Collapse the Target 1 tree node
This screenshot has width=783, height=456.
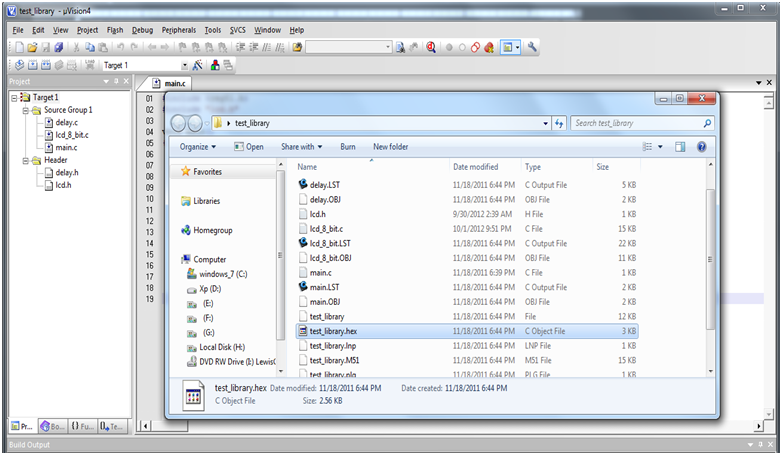click(14, 98)
